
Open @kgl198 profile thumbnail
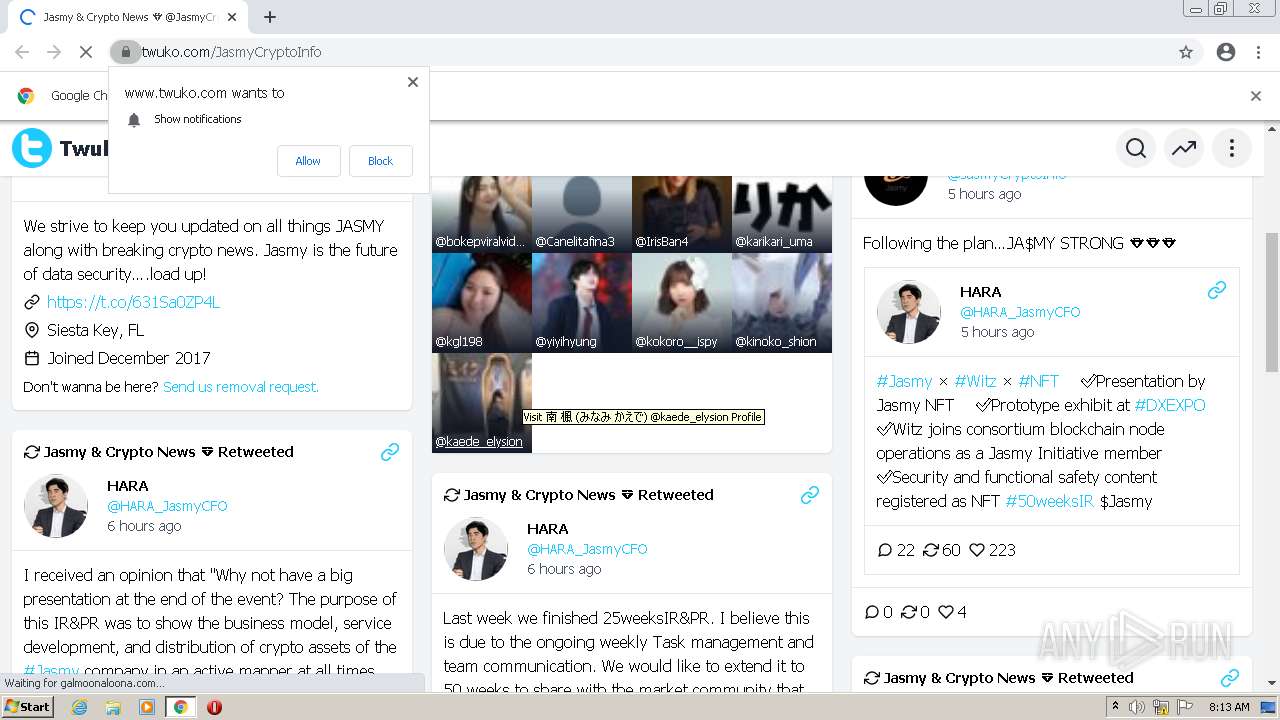click(x=482, y=302)
